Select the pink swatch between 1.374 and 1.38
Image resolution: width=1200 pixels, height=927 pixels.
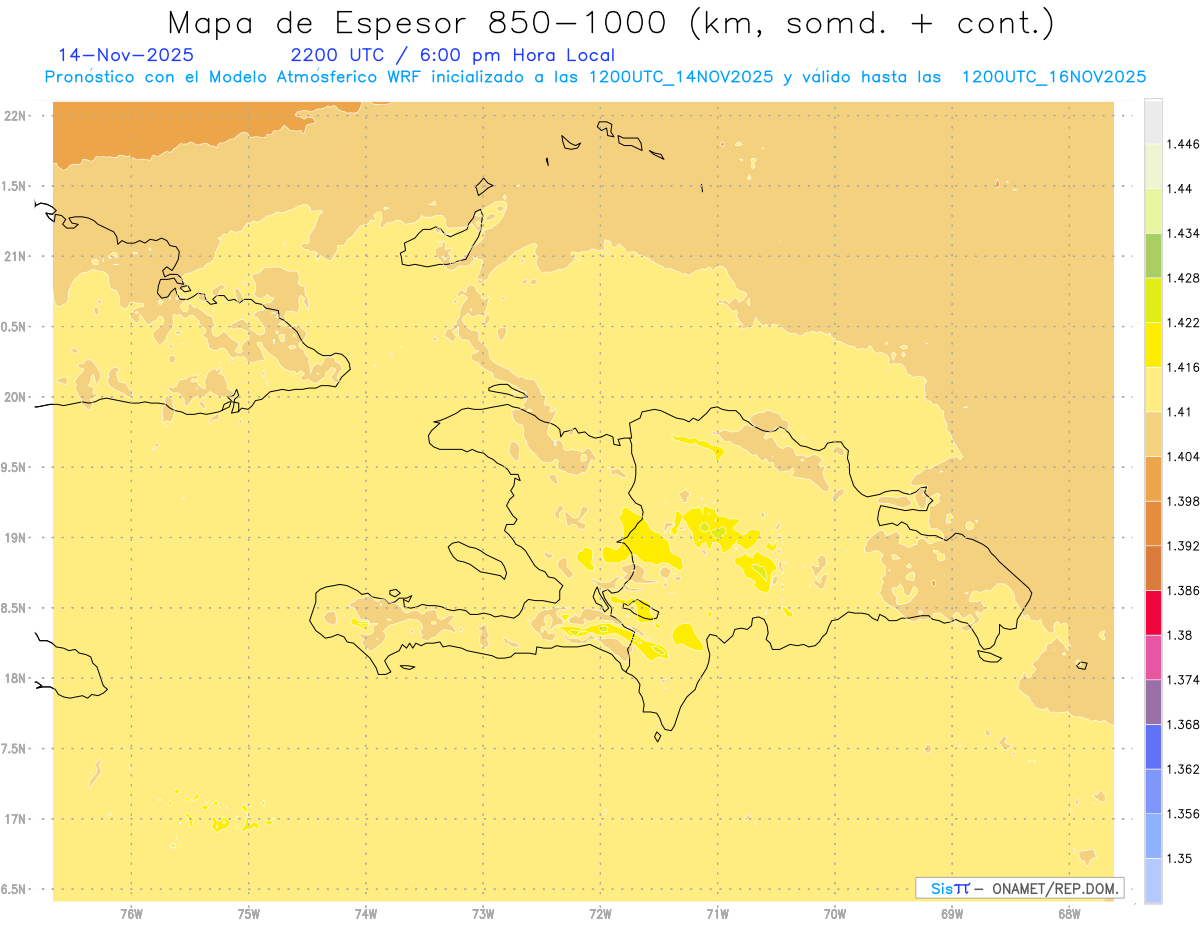pyautogui.click(x=1153, y=657)
